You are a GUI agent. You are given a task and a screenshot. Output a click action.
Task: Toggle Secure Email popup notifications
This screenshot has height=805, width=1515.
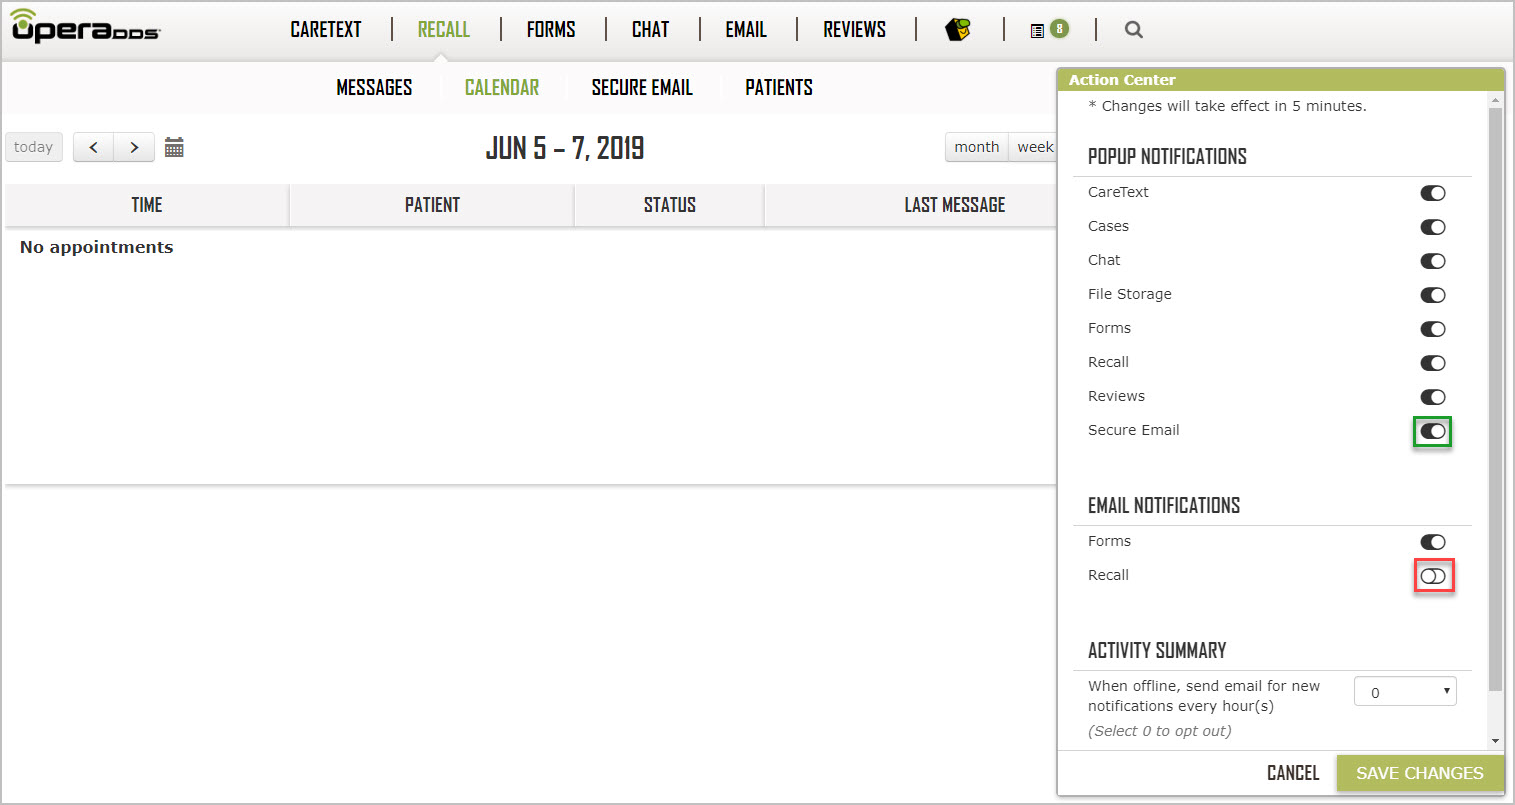(1433, 431)
